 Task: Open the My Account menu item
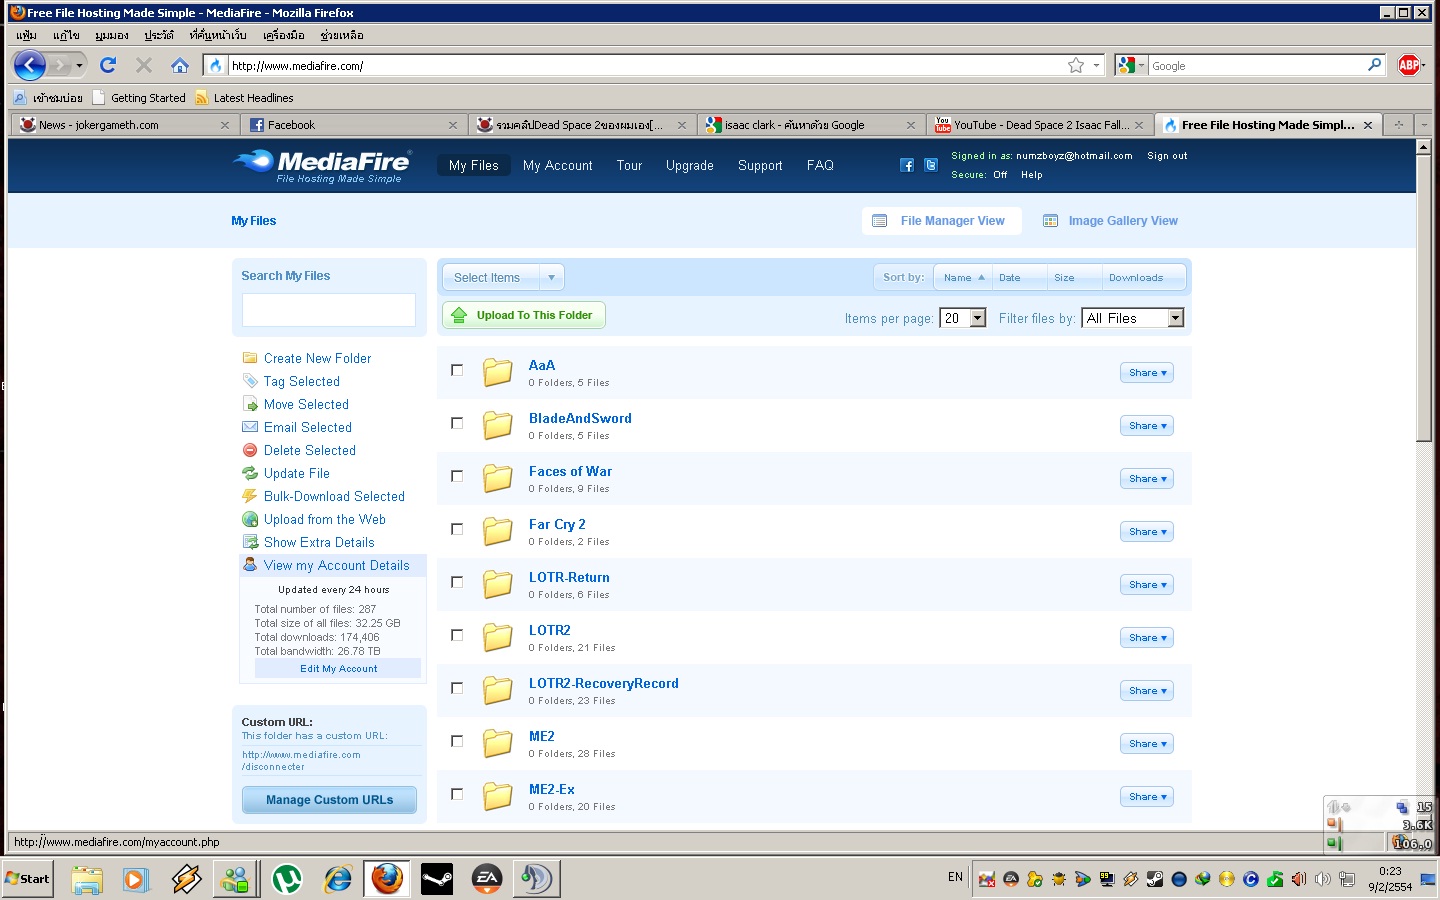tap(558, 166)
